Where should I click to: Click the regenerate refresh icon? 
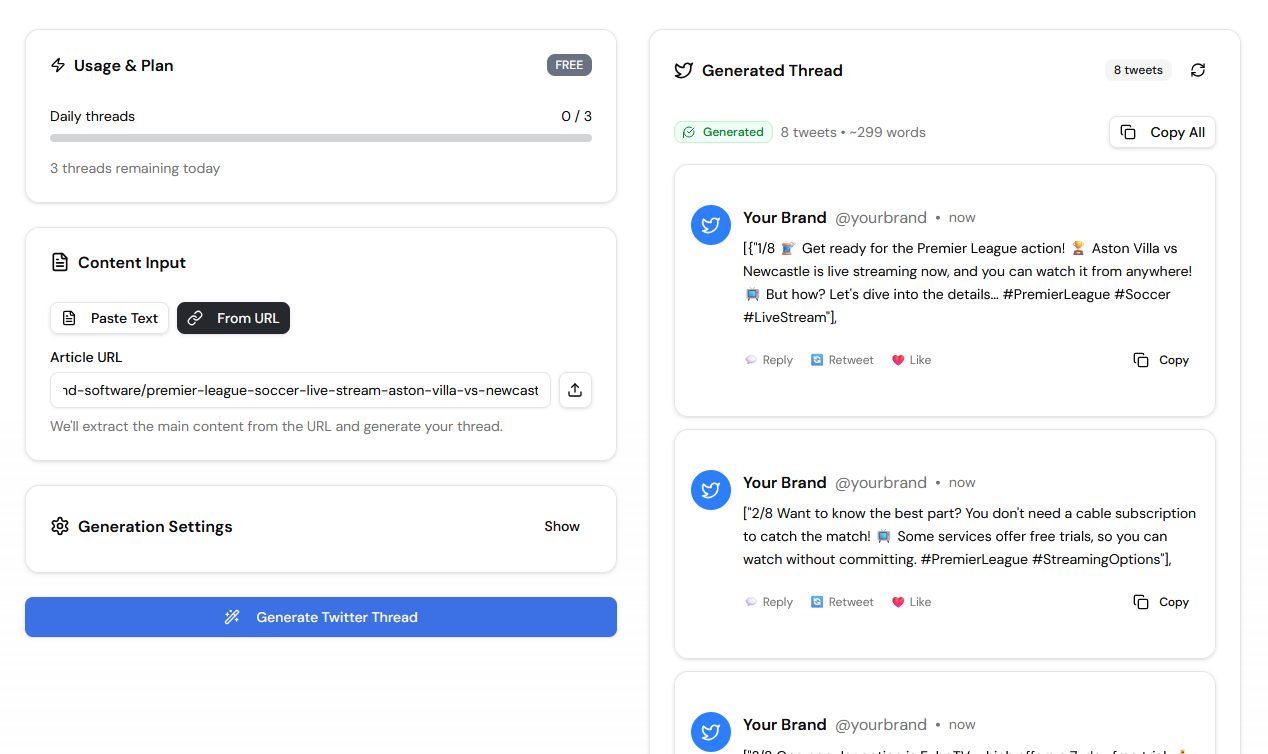[1198, 70]
